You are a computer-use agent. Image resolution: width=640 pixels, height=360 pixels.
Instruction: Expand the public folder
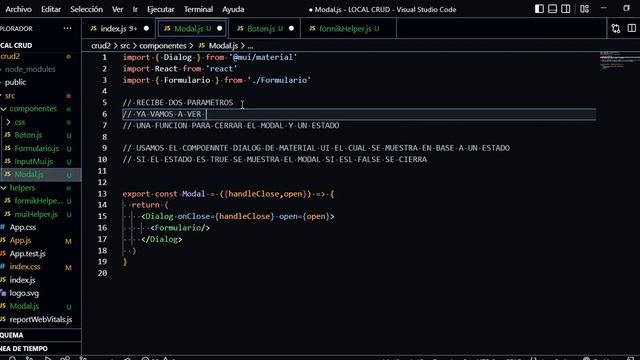coord(16,82)
